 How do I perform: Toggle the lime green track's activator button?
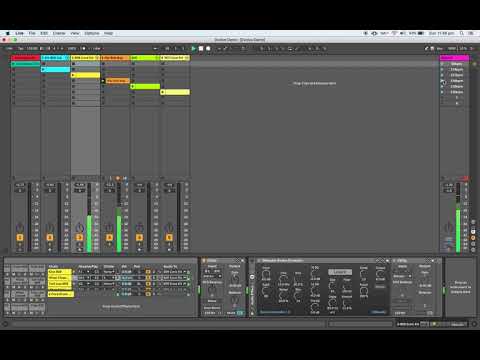coord(139,237)
